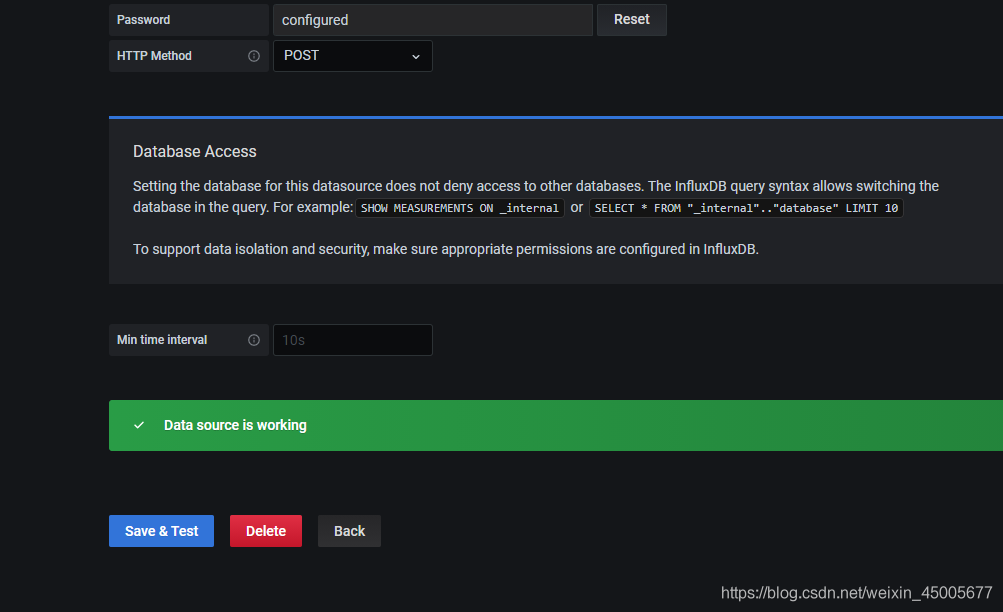
Task: Click the Password label
Action: tap(143, 20)
